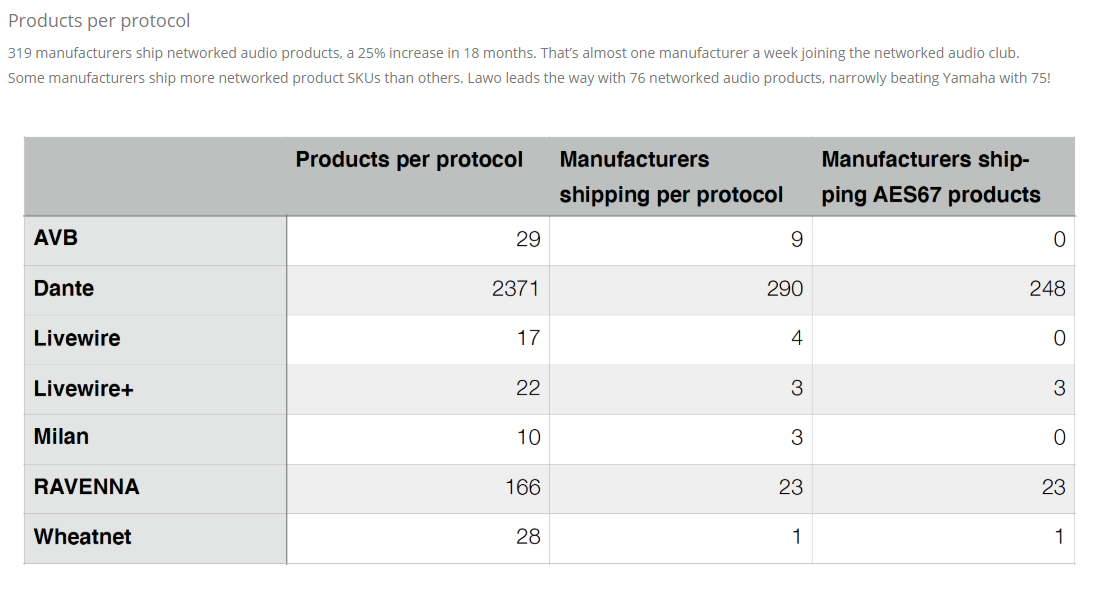Select the RAVENNA products cell showing 166
The width and height of the screenshot is (1105, 594).
(418, 489)
